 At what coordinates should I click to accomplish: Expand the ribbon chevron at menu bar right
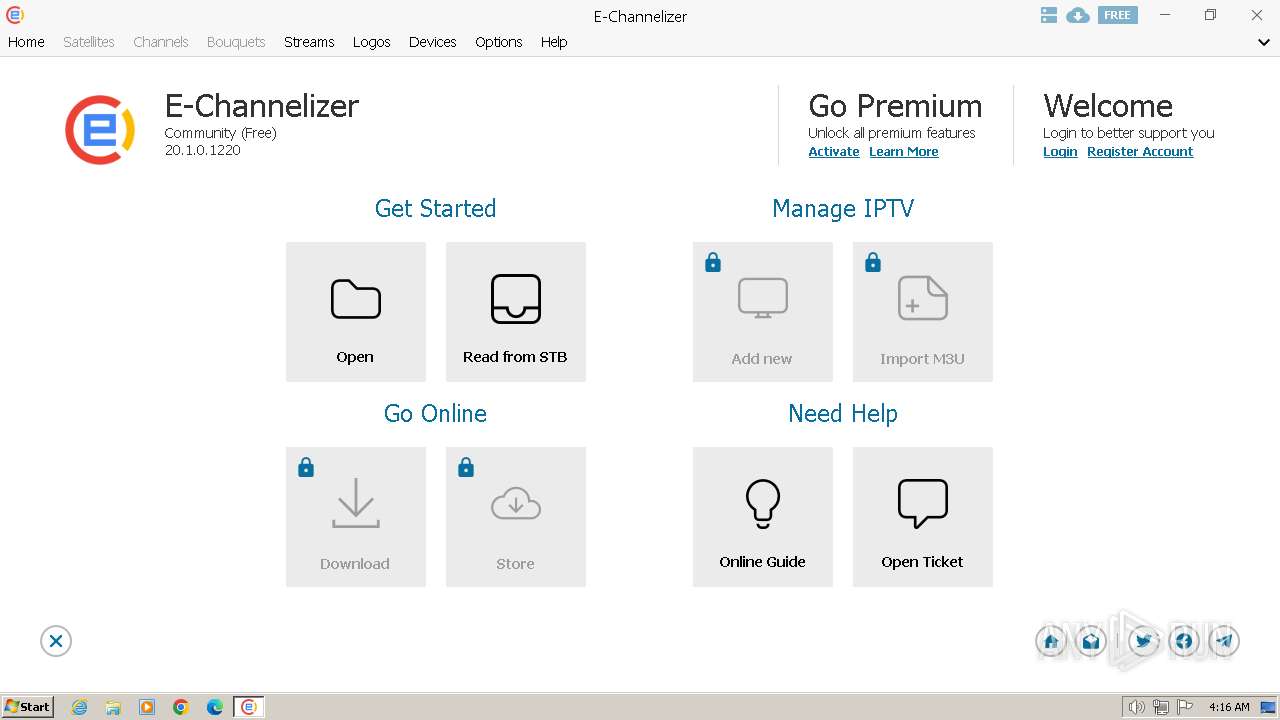point(1264,42)
